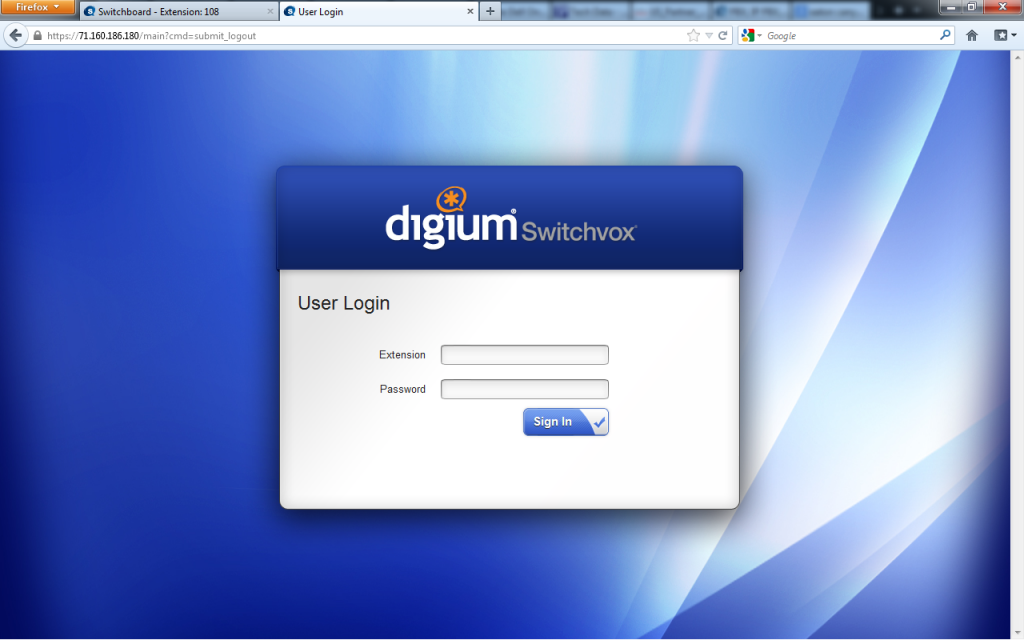Expand the URL history dropdown arrow
The height and width of the screenshot is (640, 1024).
click(709, 35)
